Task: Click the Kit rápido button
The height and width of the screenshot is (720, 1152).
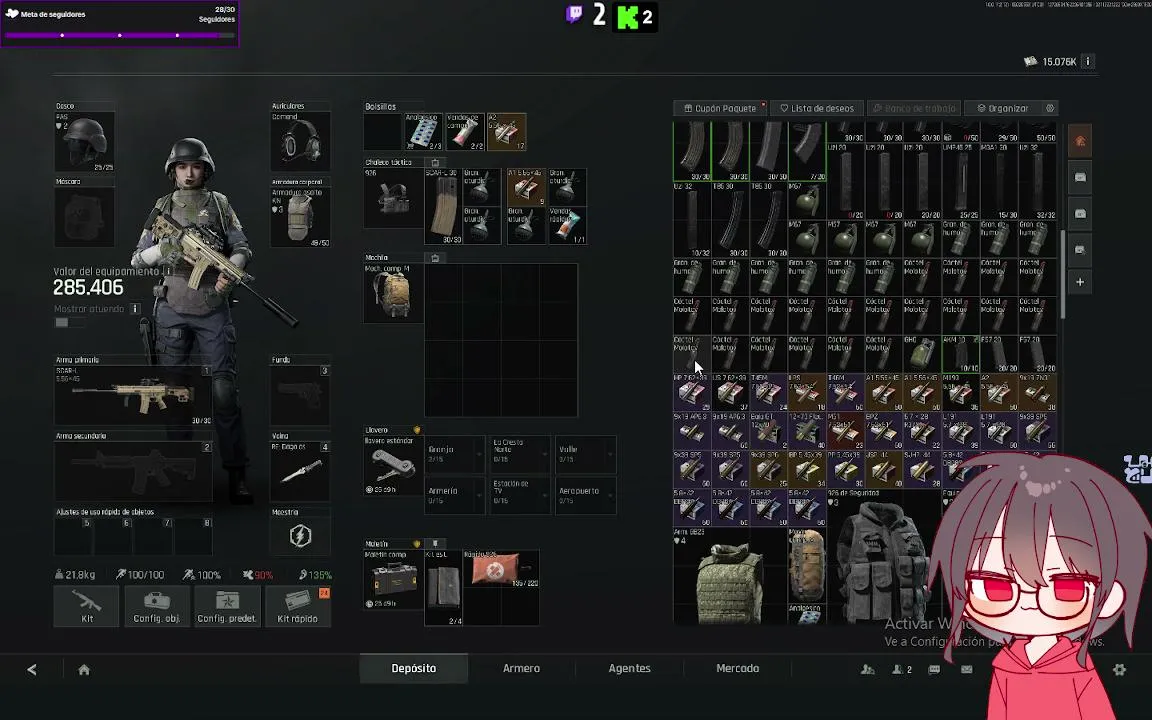Action: pos(298,606)
